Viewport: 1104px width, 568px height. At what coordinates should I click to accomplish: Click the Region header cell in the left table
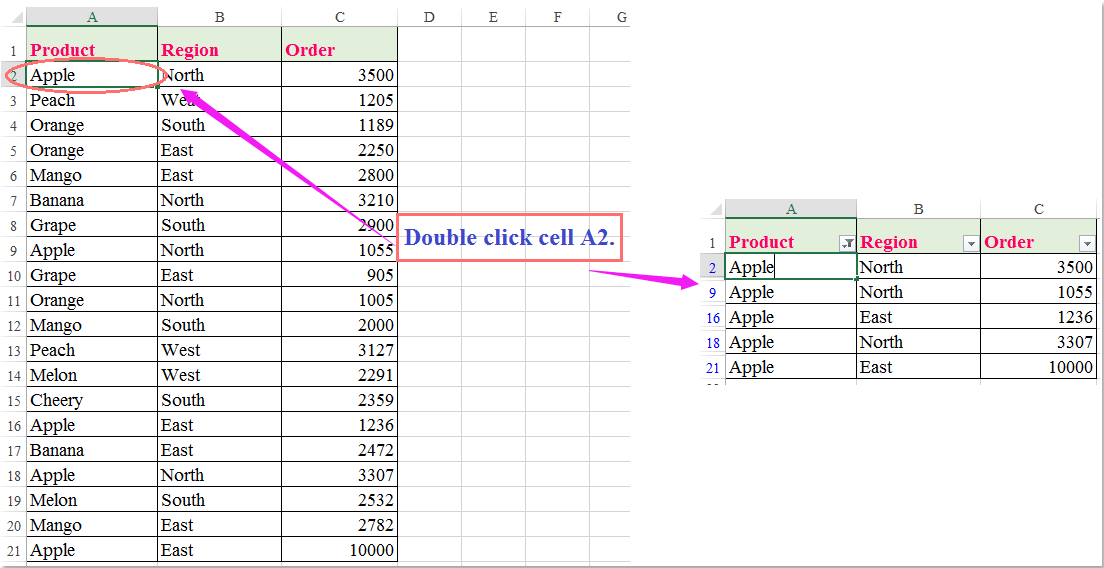219,50
